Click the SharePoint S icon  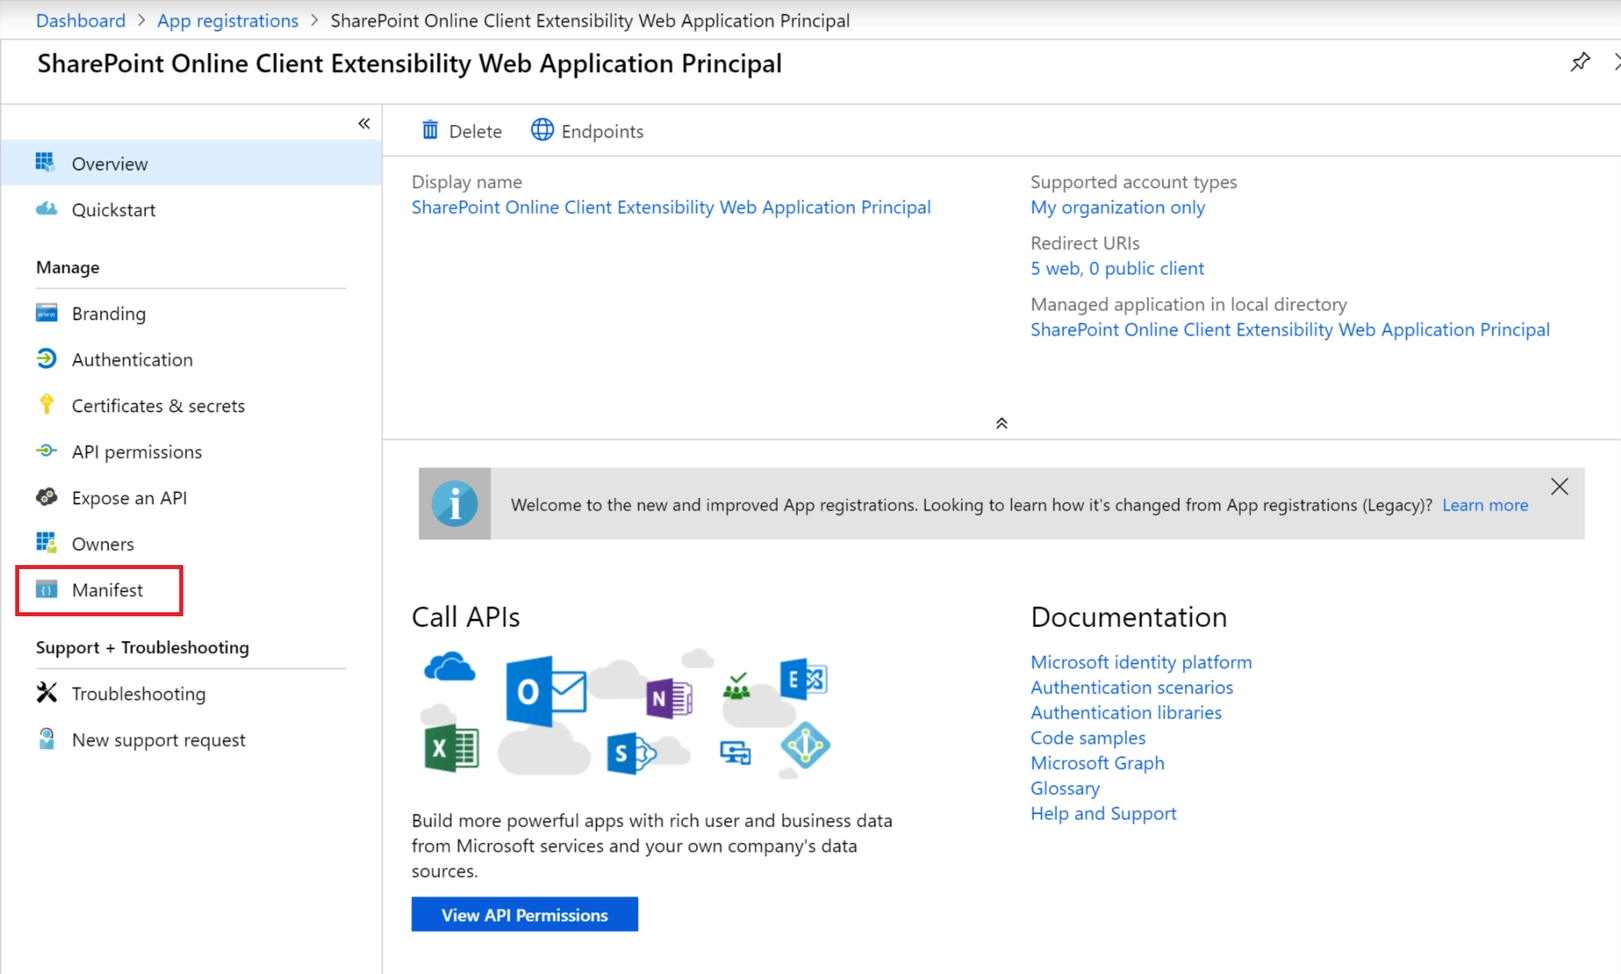click(x=630, y=753)
